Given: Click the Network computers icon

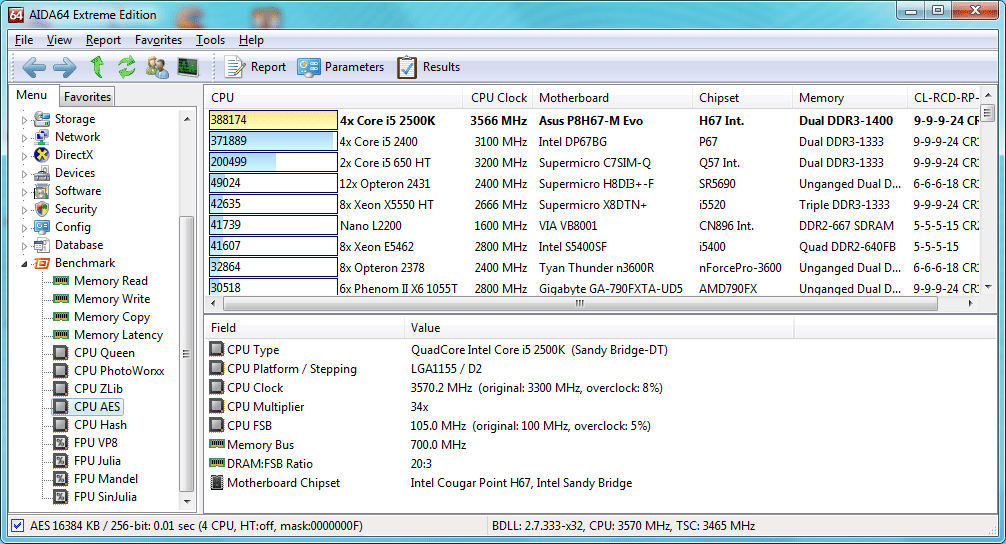Looking at the screenshot, I should 42,137.
